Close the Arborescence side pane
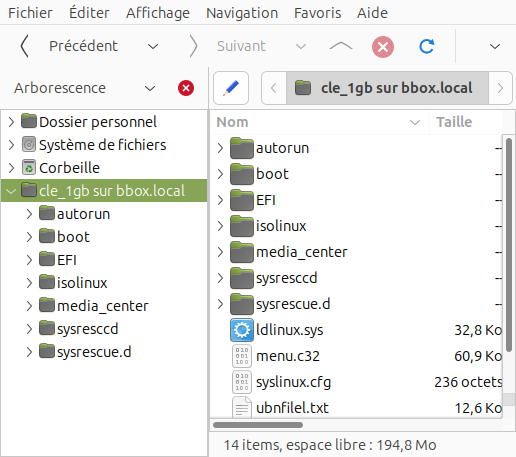516x457 pixels. pyautogui.click(x=186, y=88)
